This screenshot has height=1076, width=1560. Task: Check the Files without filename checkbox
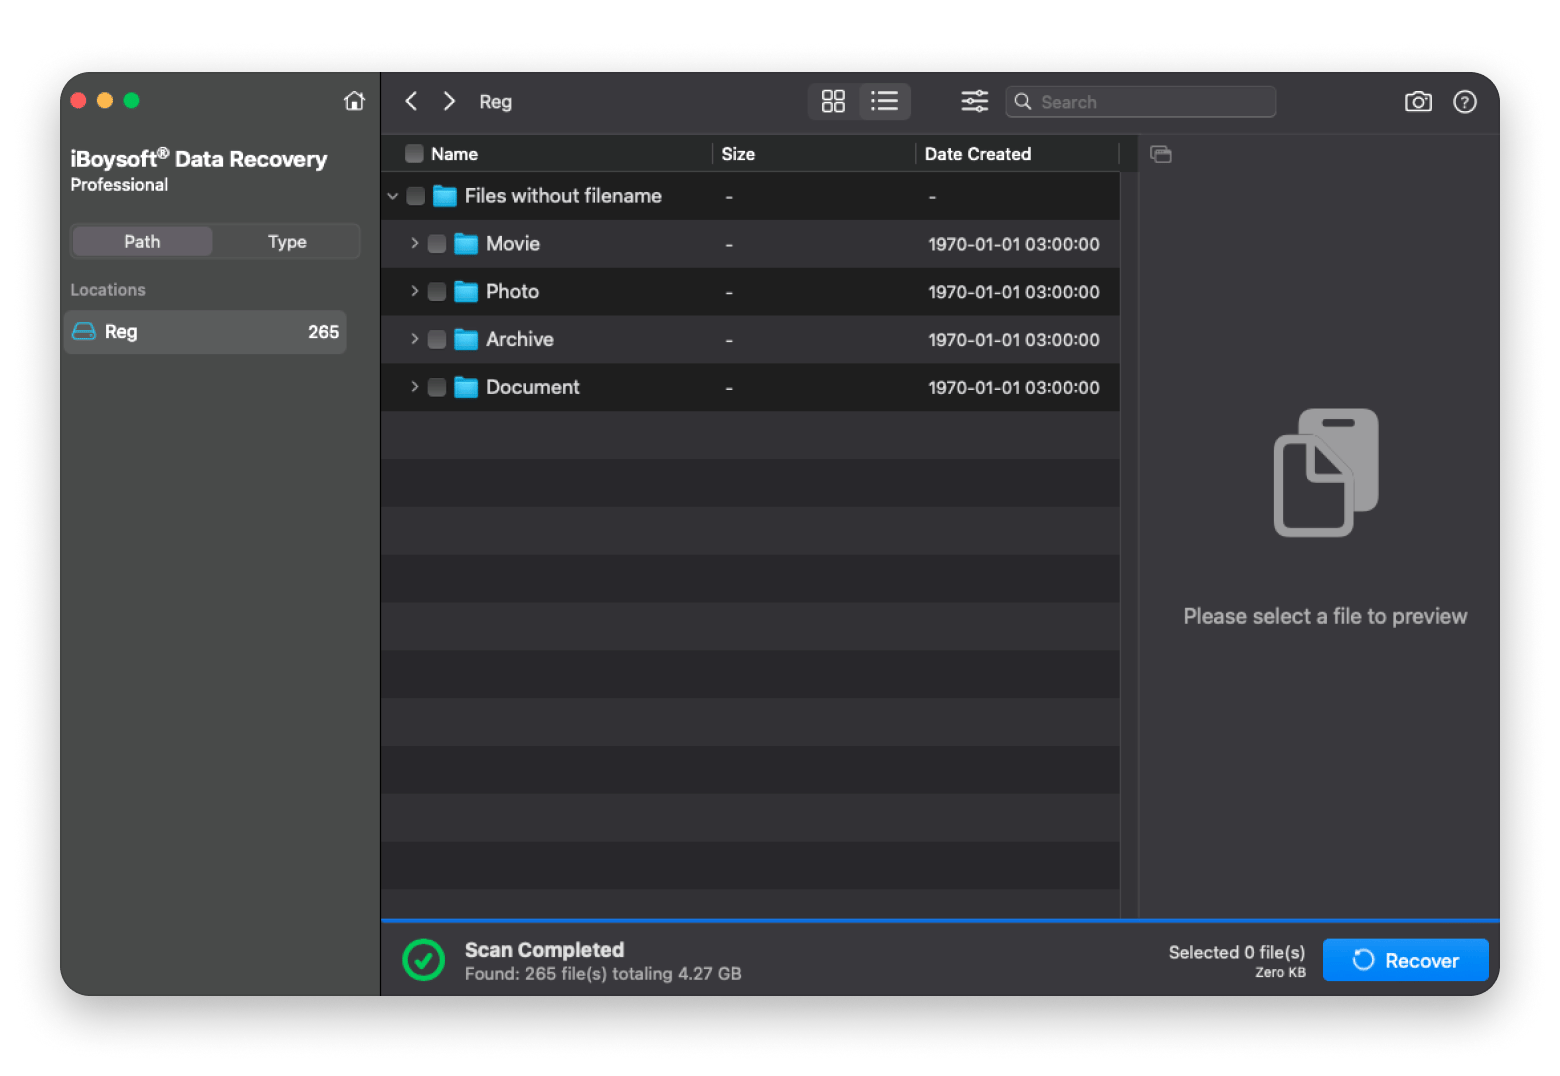coord(416,196)
